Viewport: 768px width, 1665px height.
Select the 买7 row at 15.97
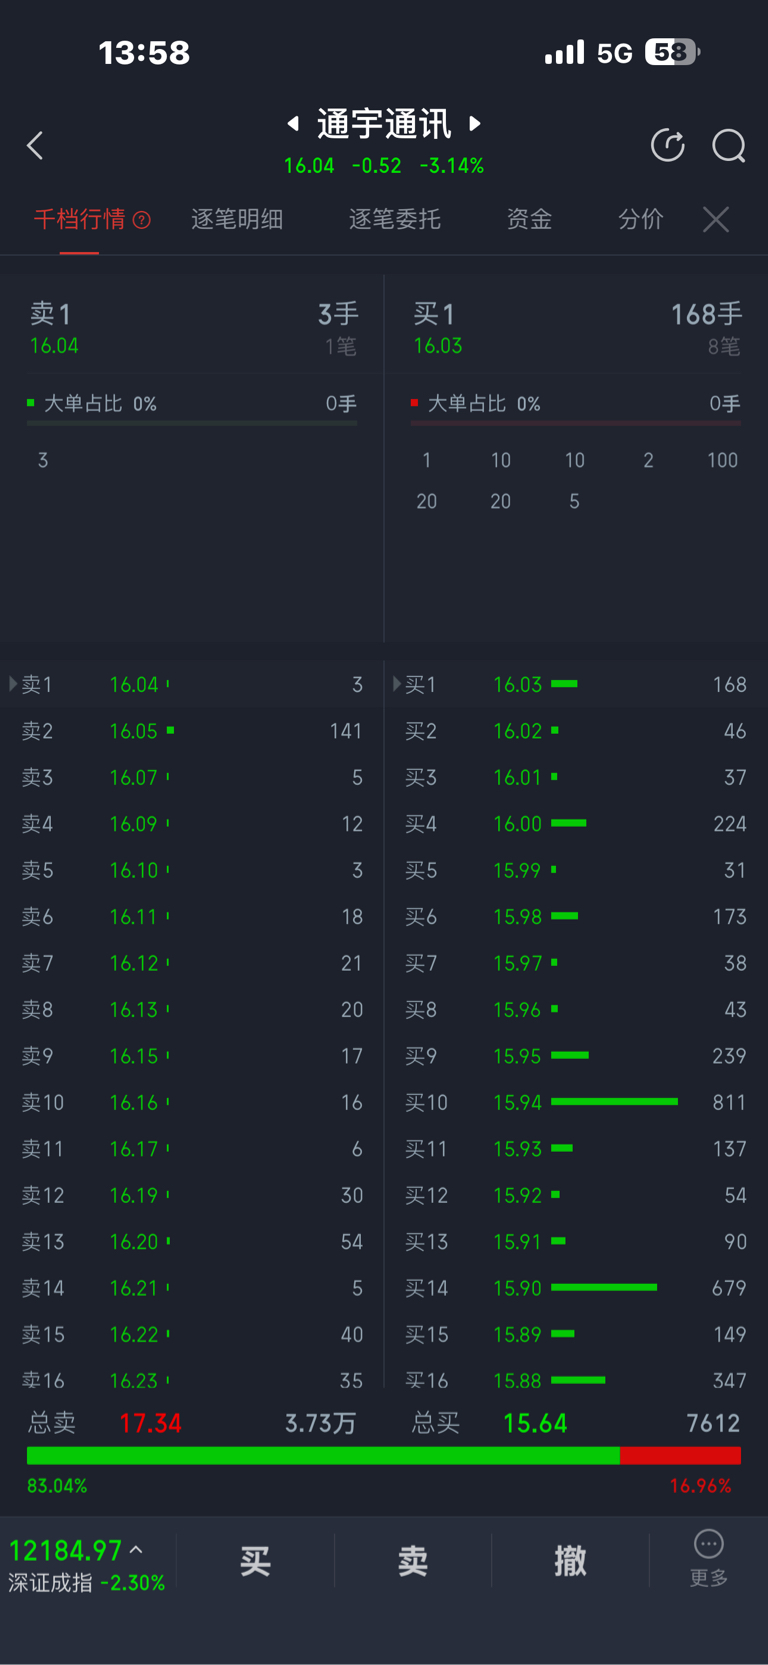click(x=576, y=963)
